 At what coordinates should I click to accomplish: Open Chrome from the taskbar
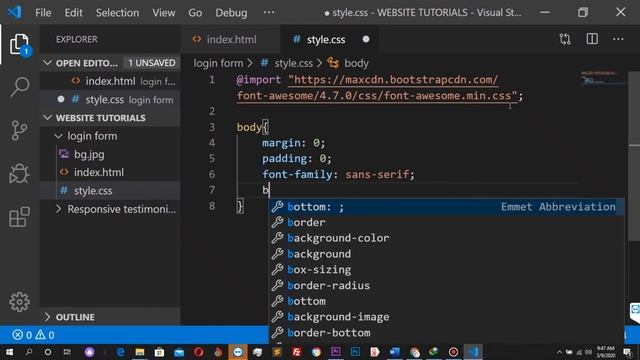click(x=316, y=352)
